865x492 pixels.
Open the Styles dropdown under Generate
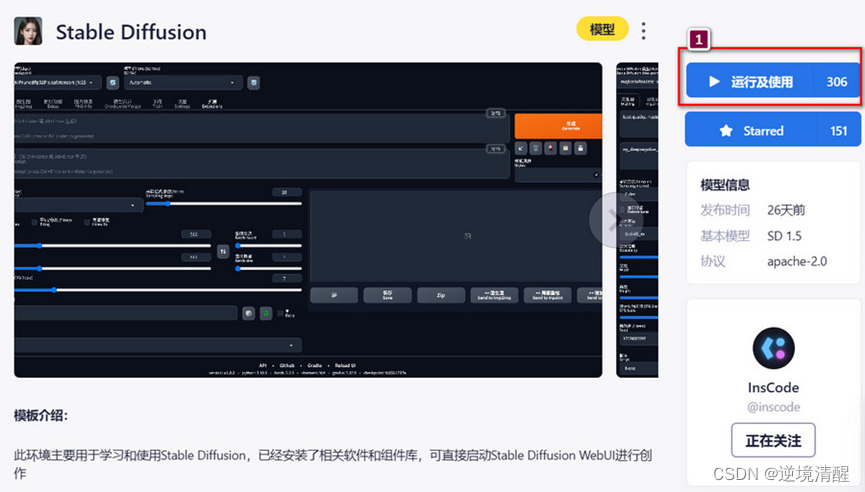(x=558, y=175)
